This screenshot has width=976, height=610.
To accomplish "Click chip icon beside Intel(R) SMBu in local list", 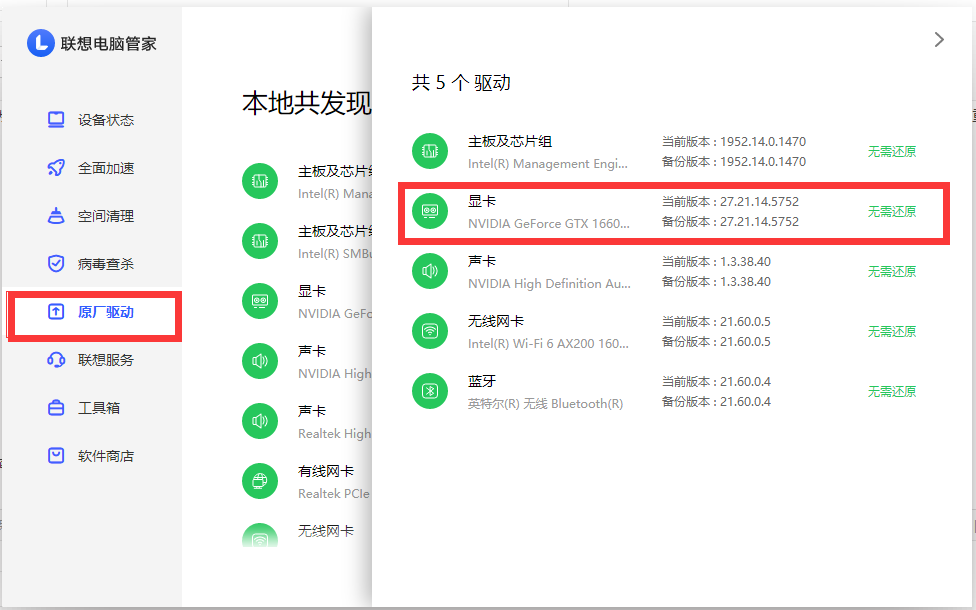I will [x=260, y=241].
